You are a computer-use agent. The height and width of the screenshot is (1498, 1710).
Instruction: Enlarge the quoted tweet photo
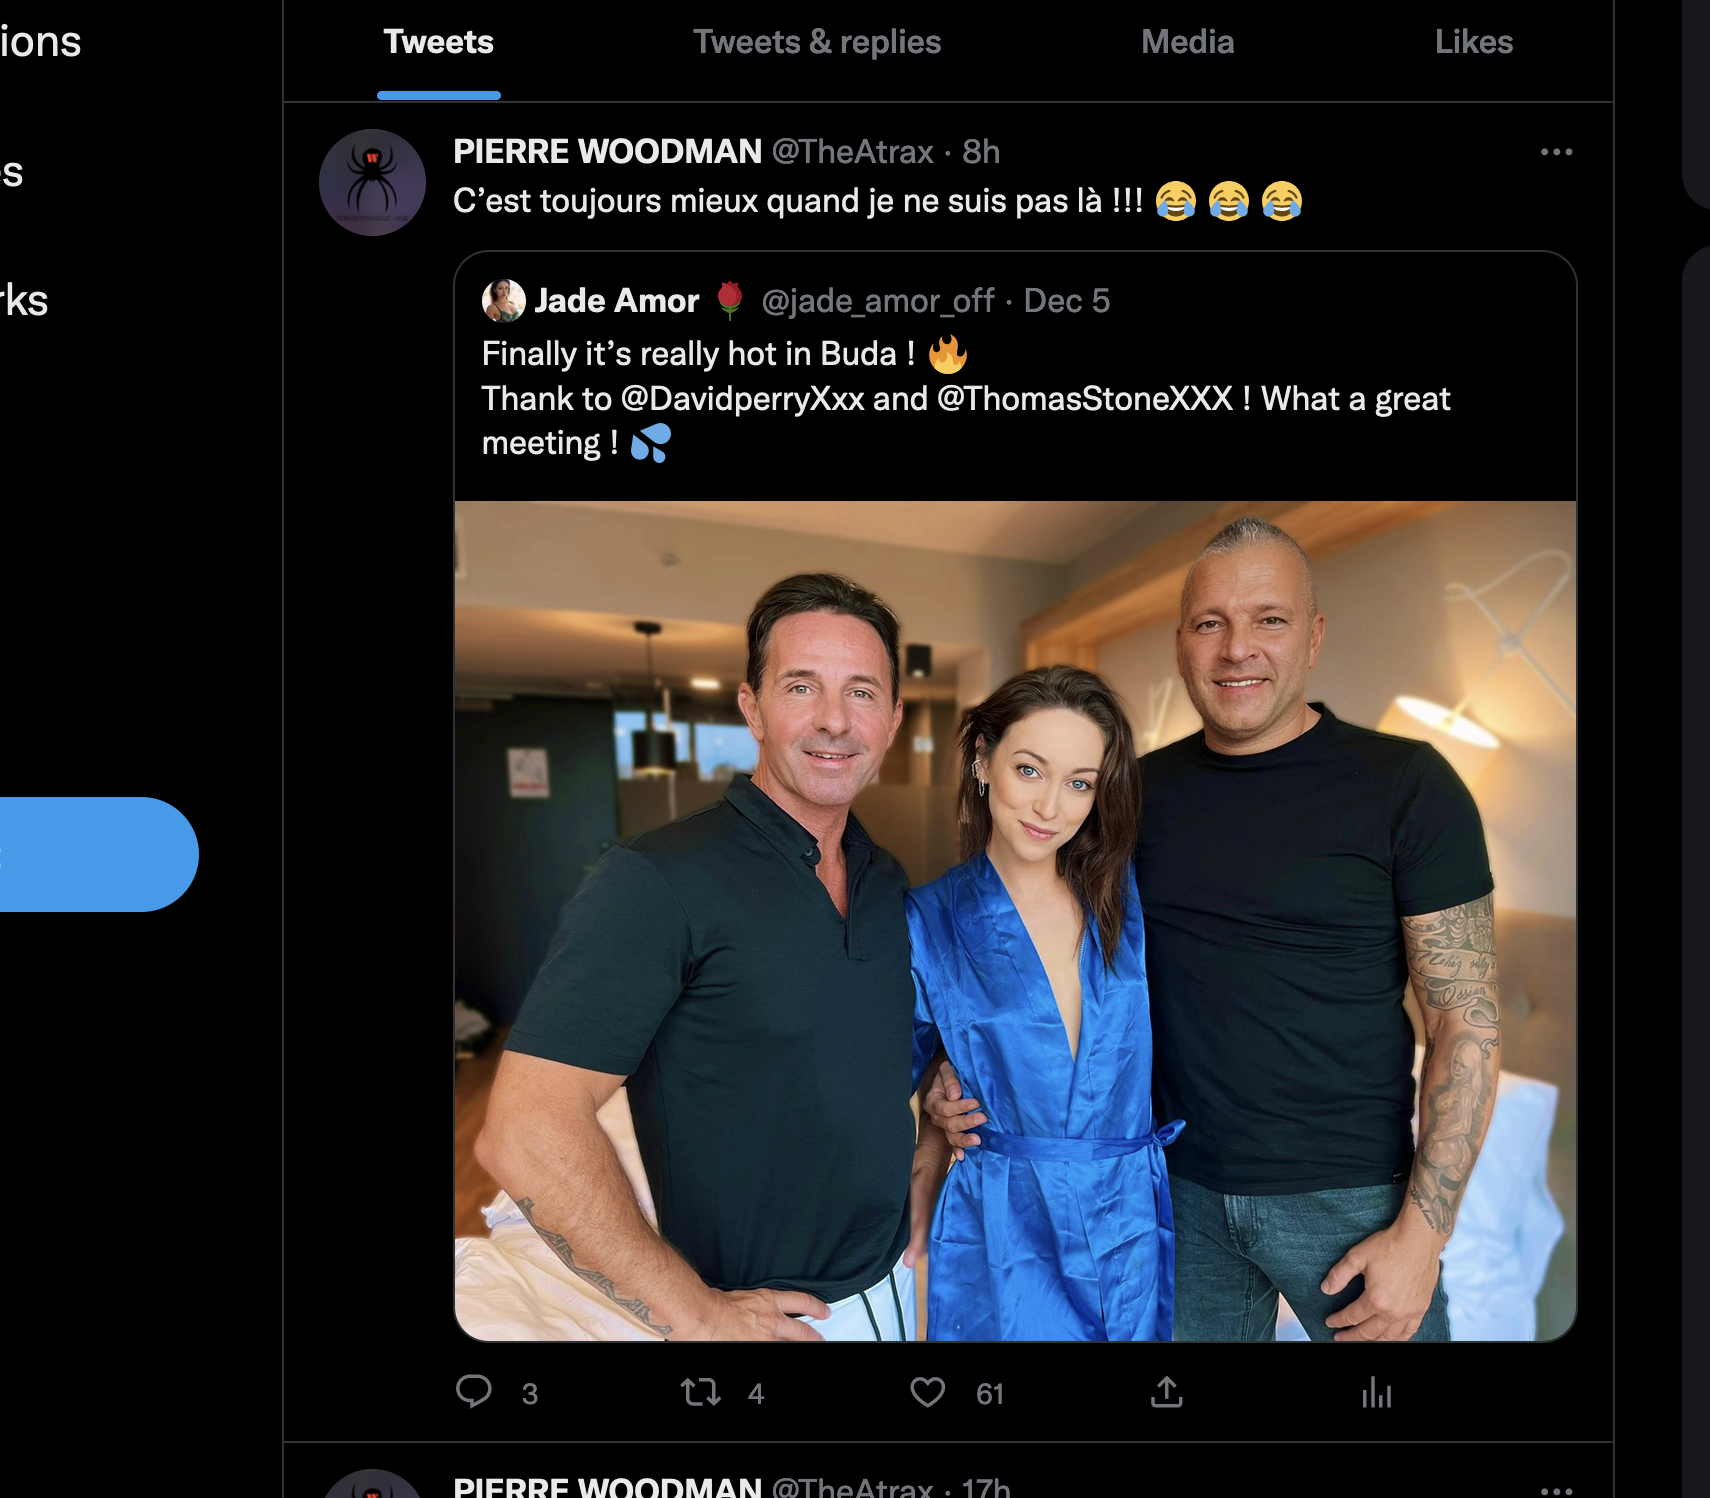(x=1015, y=920)
